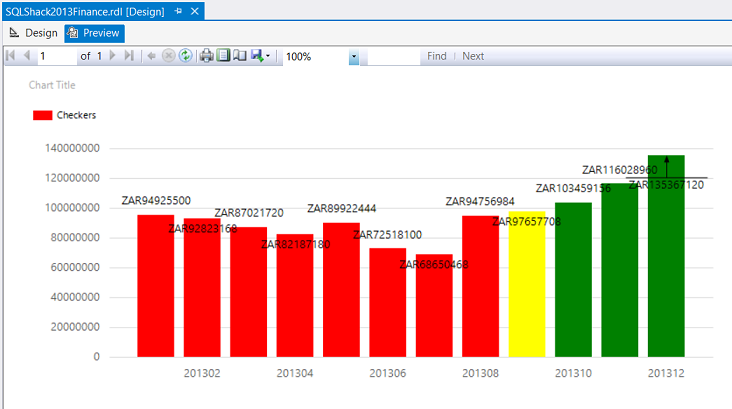
Task: Click the 60000000 axis value
Action: 75,267
